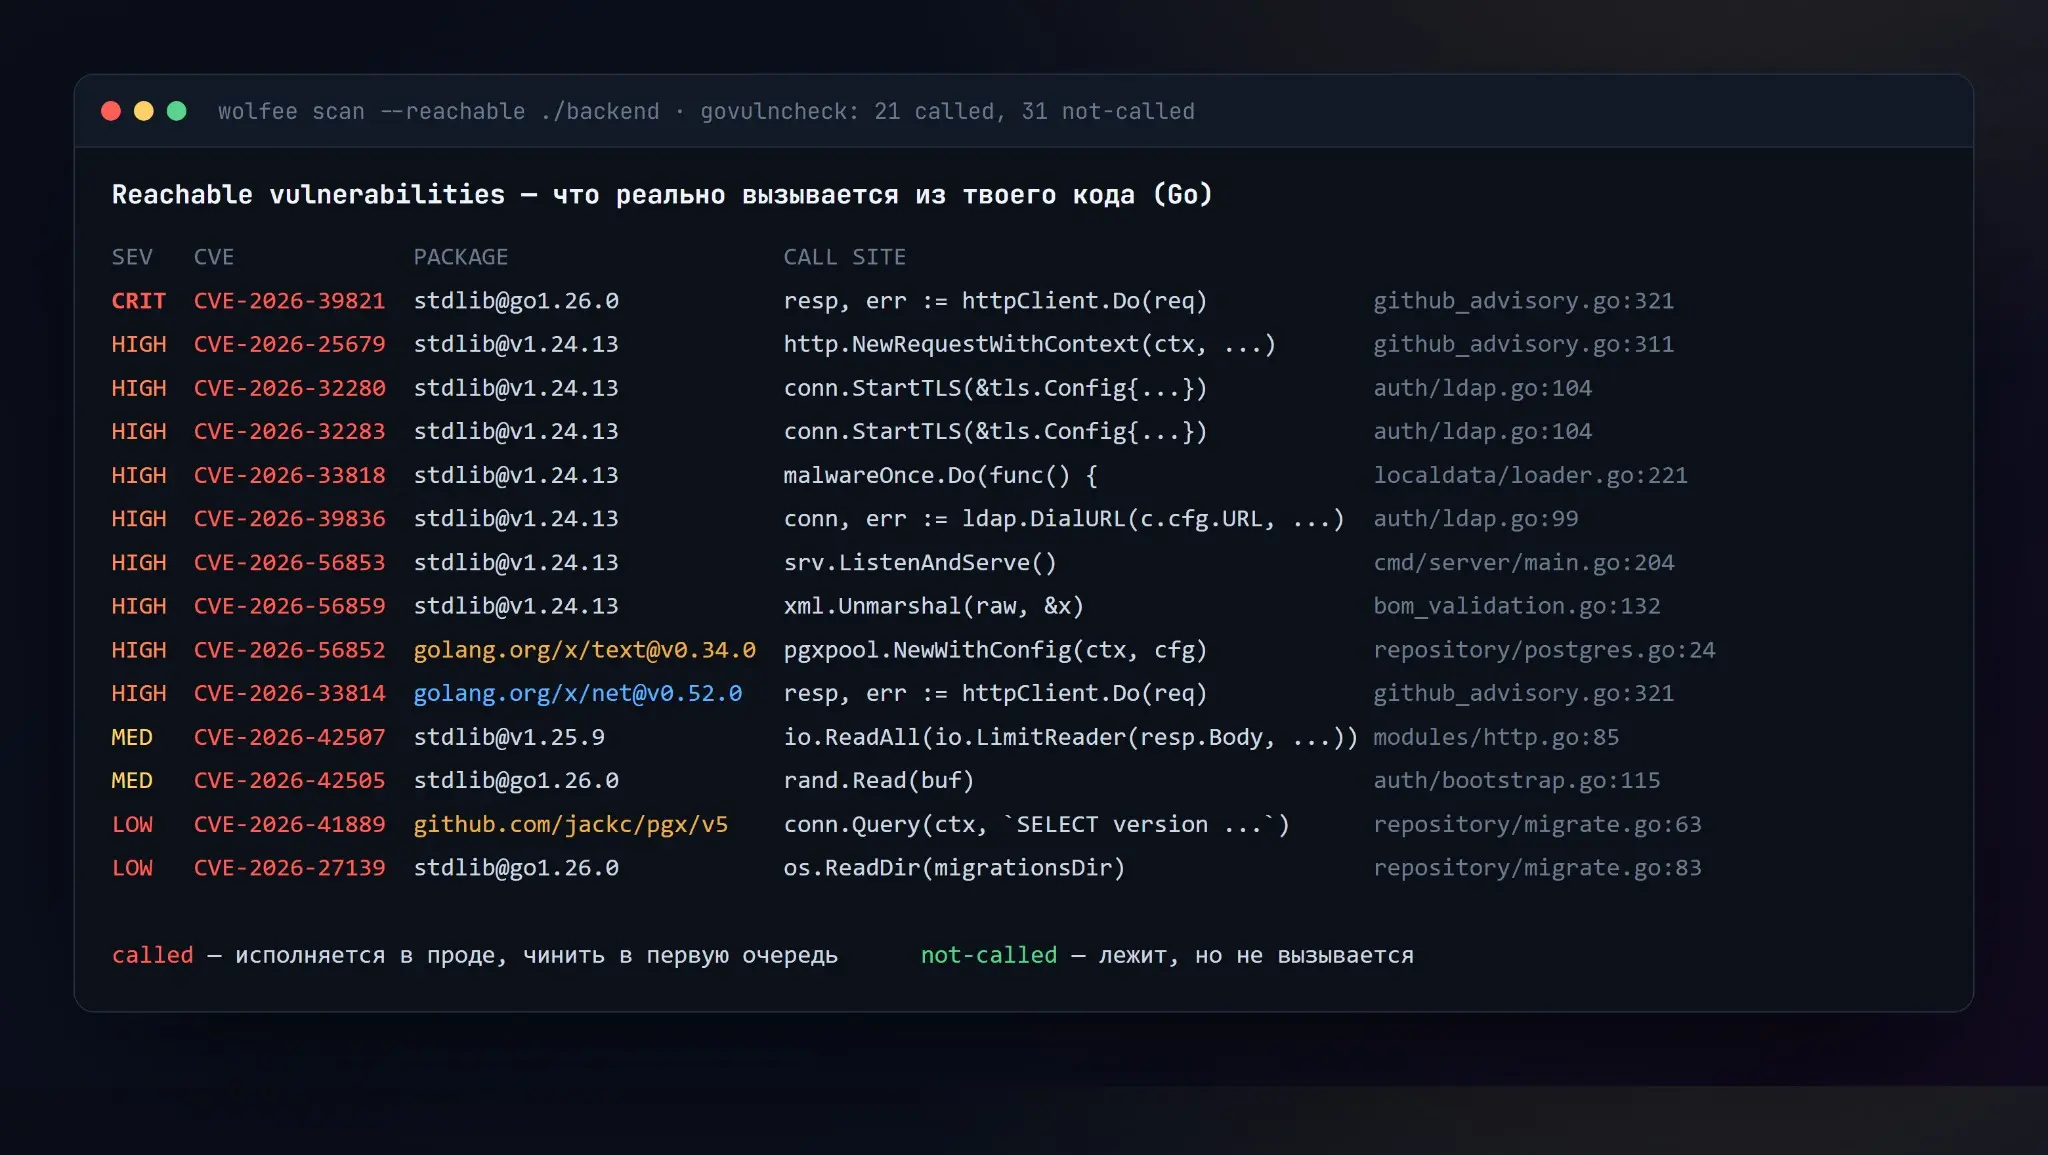Click call site 'pgxpool.NewWithConfig(ctx, cfg)'
Viewport: 2048px width, 1155px height.
995,650
